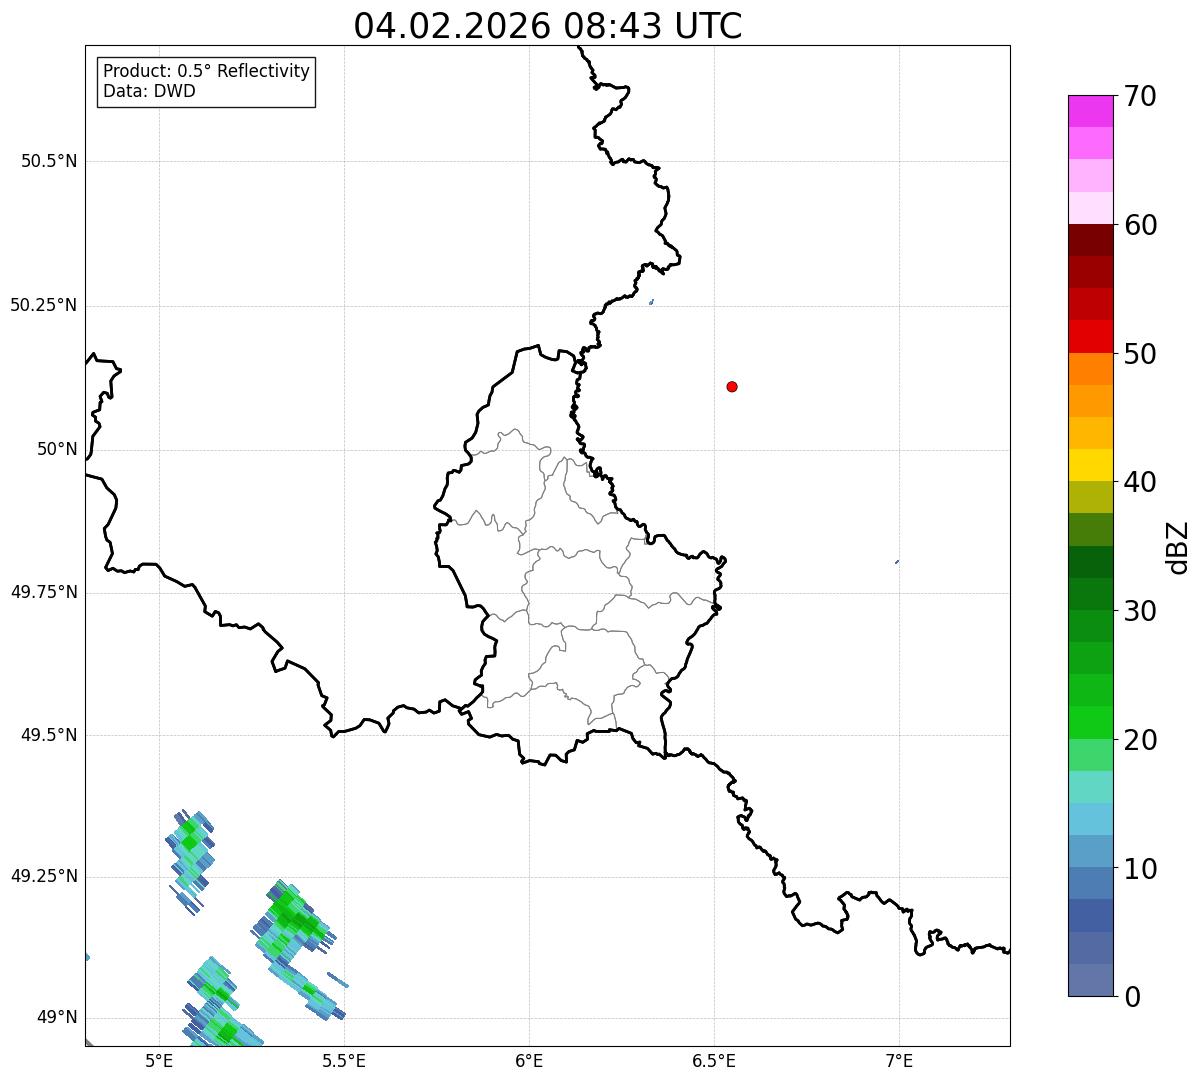Click the colorbar 20 tick label
This screenshot has height=1081, width=1202.
(x=1140, y=740)
